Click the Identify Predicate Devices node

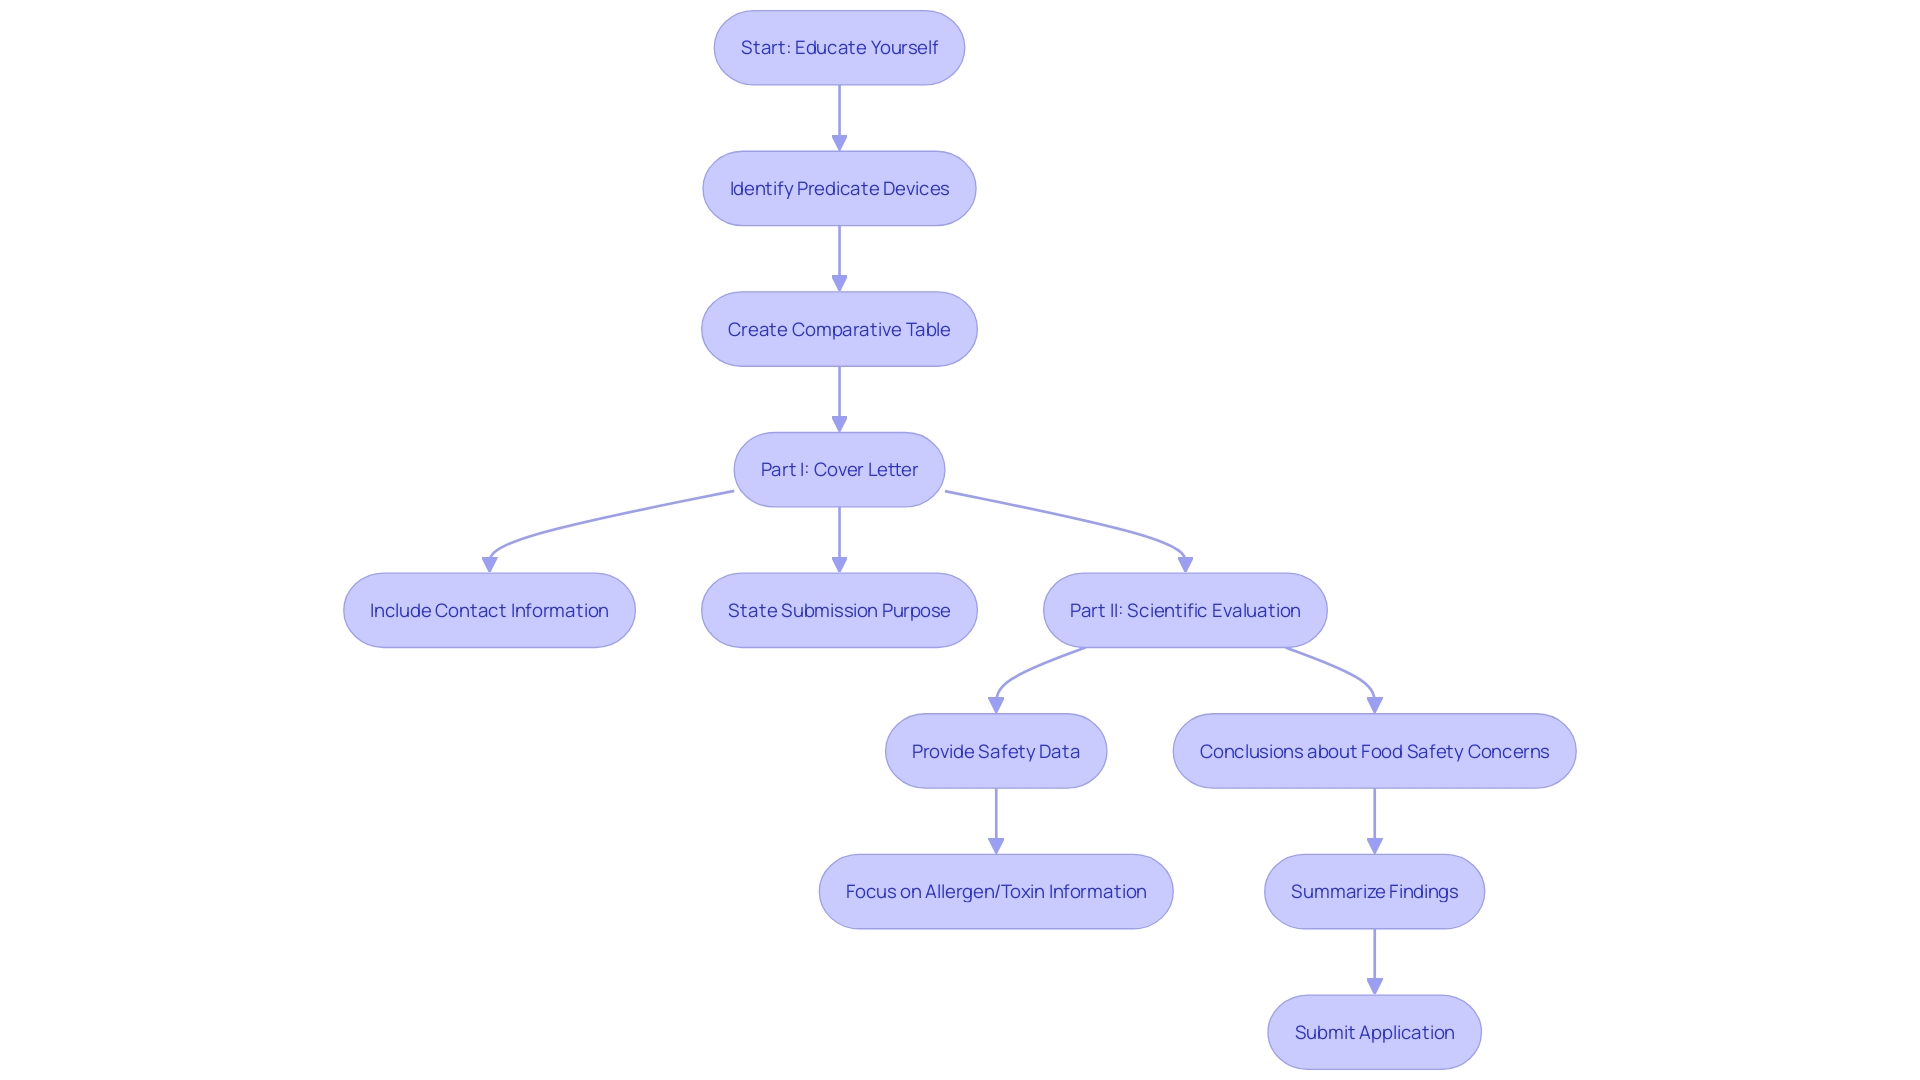click(x=839, y=187)
